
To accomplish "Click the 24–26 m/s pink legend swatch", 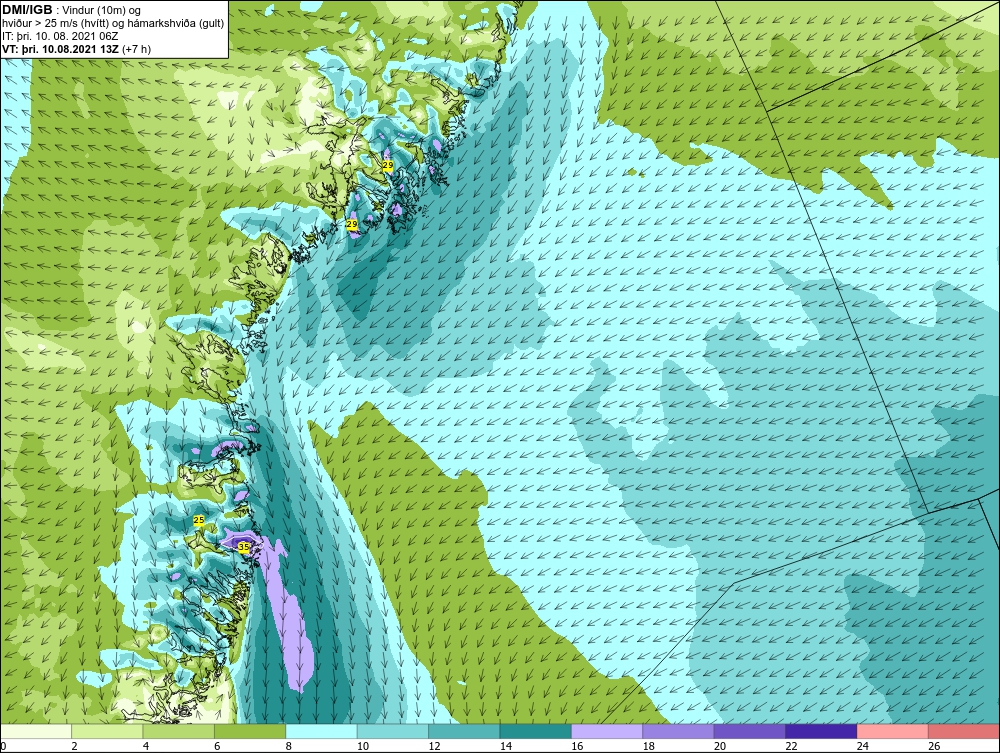I will coord(893,731).
